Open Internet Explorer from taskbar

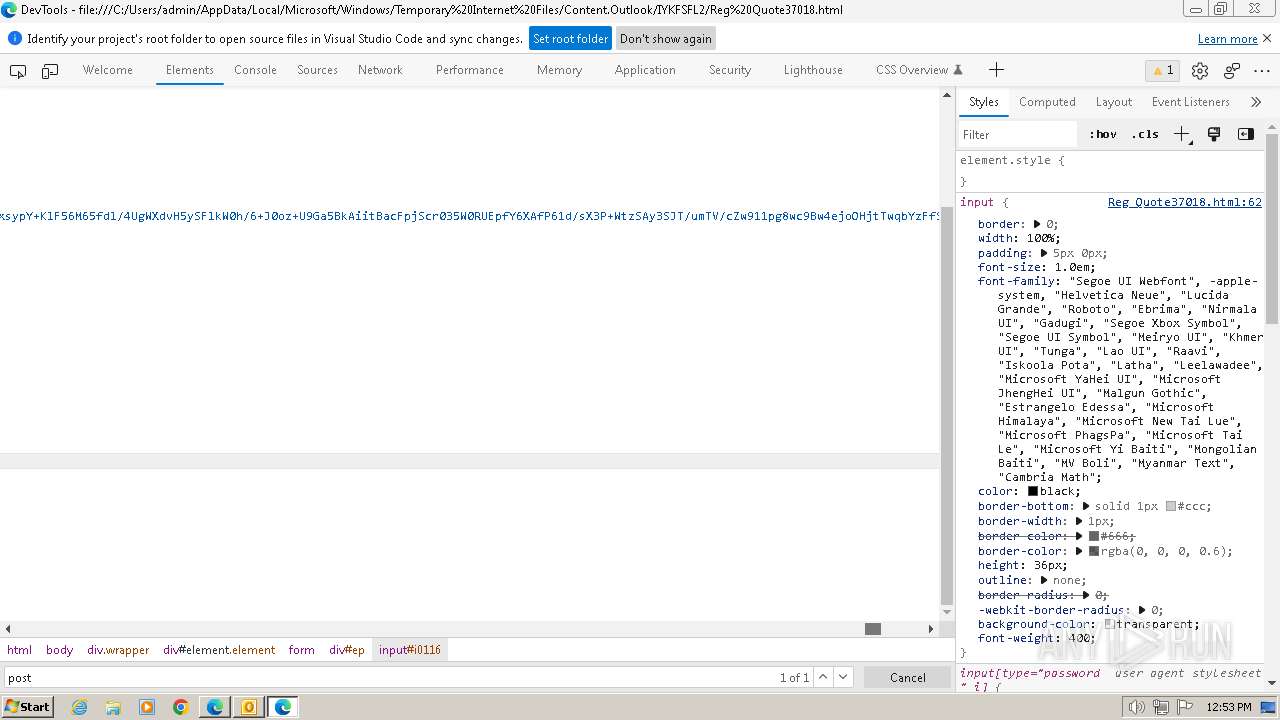point(79,707)
